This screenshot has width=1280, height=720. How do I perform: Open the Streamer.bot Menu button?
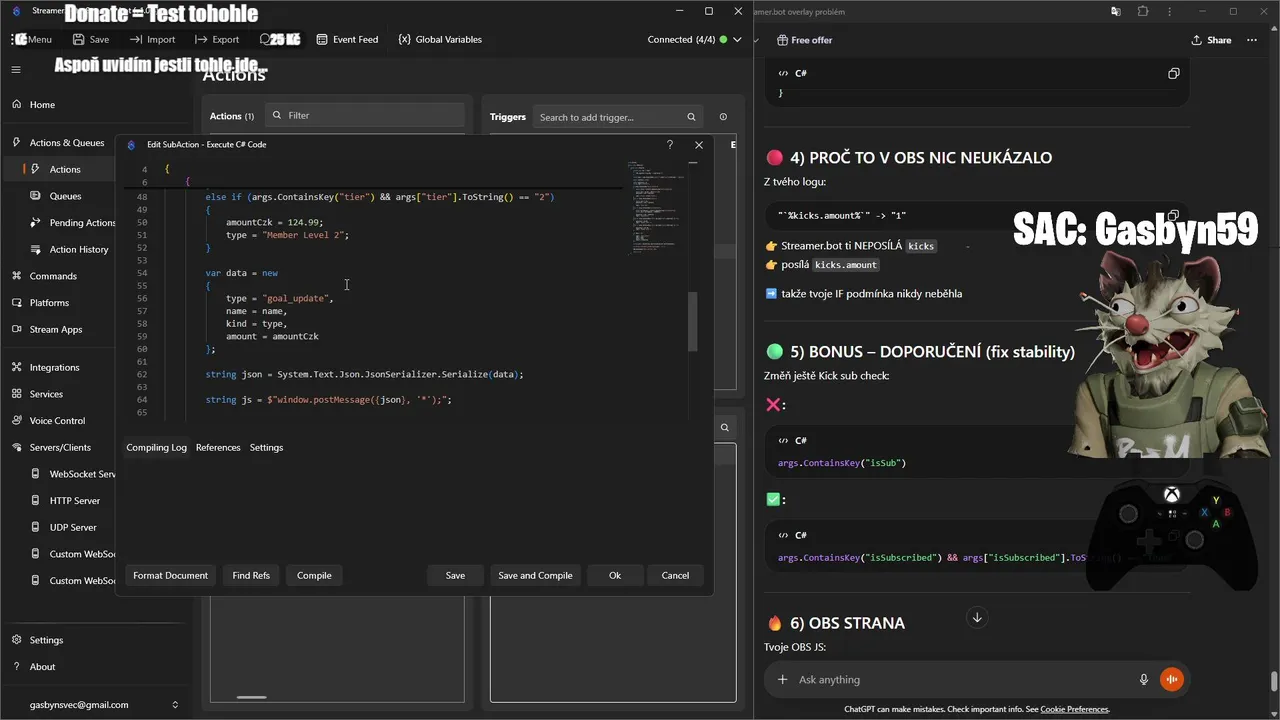[32, 40]
